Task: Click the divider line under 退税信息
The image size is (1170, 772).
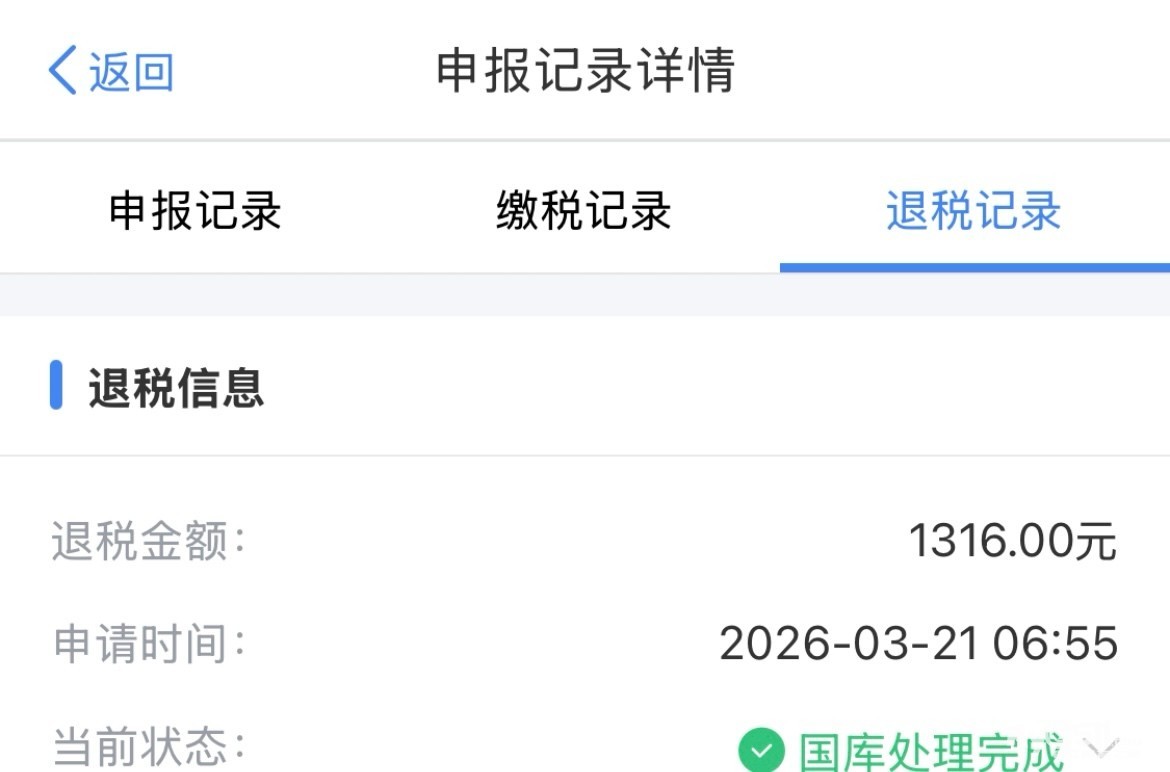Action: coord(585,455)
